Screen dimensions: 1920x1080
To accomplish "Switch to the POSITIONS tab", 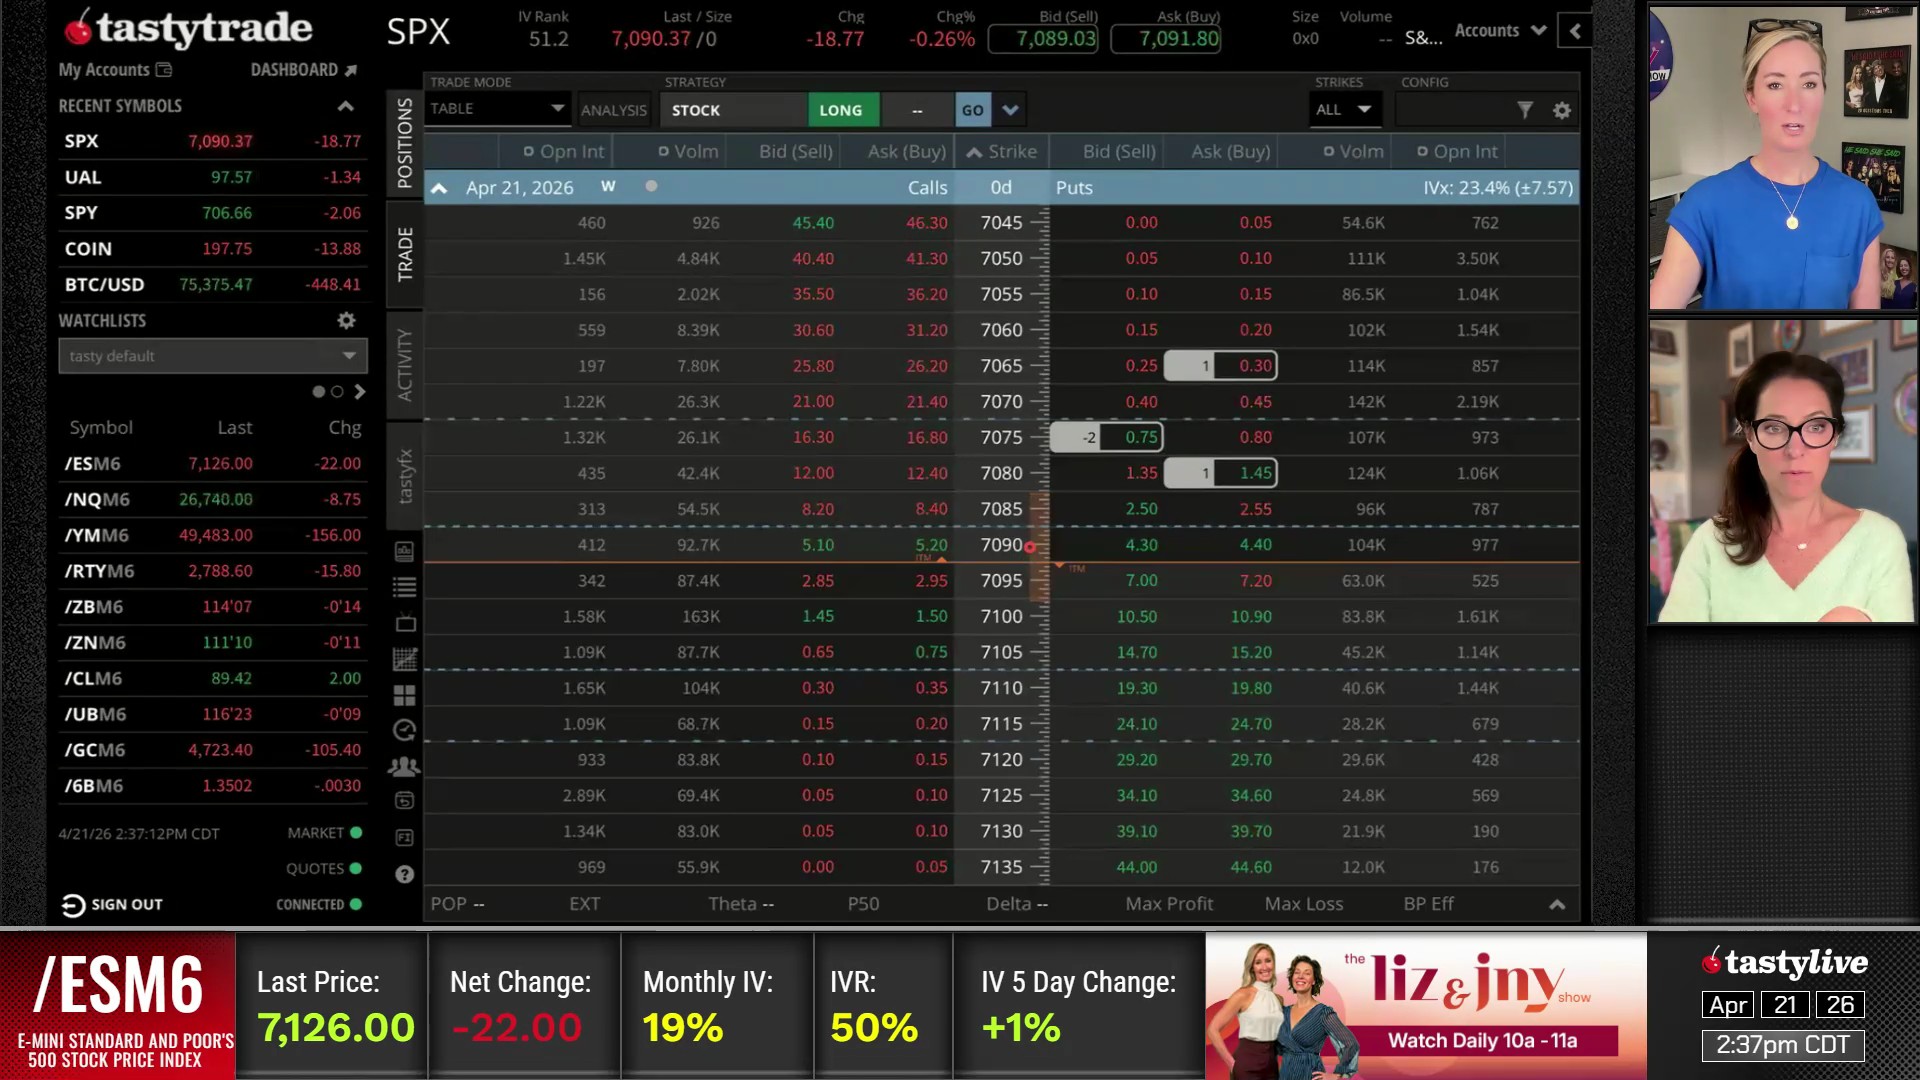I will [405, 143].
